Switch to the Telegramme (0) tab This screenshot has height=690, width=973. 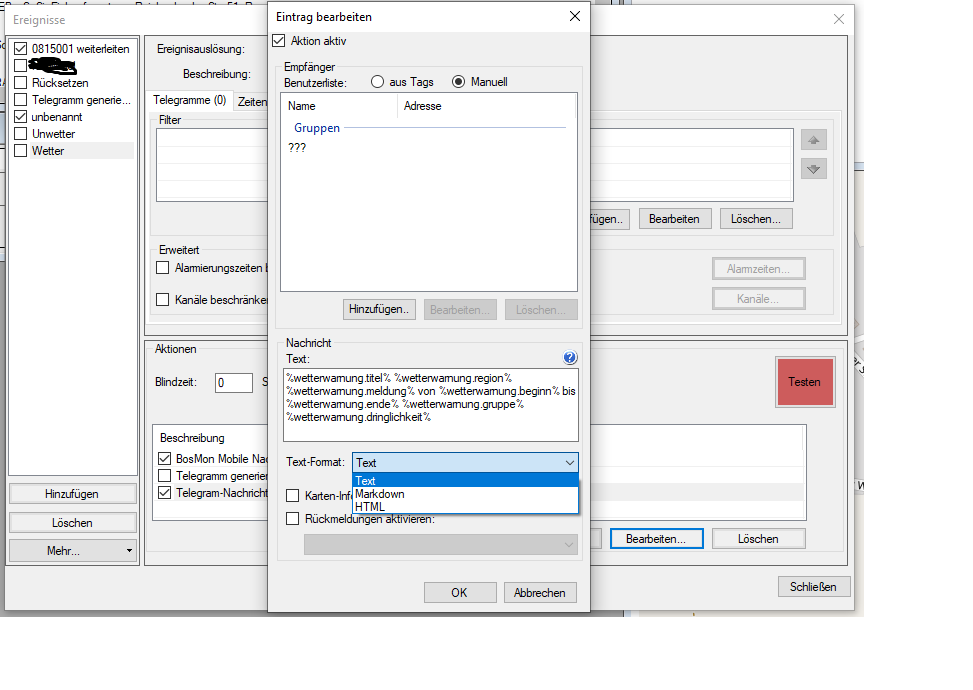(188, 101)
